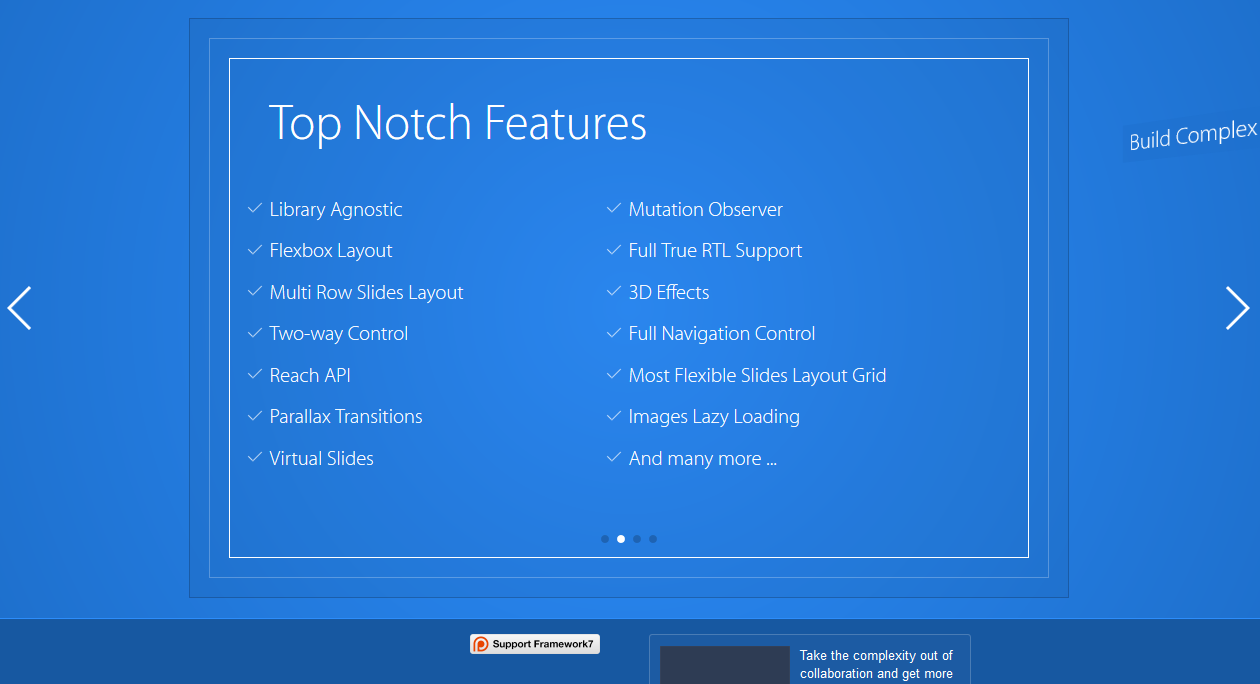Click the 'And many more ...' text
This screenshot has width=1260, height=684.
click(703, 459)
